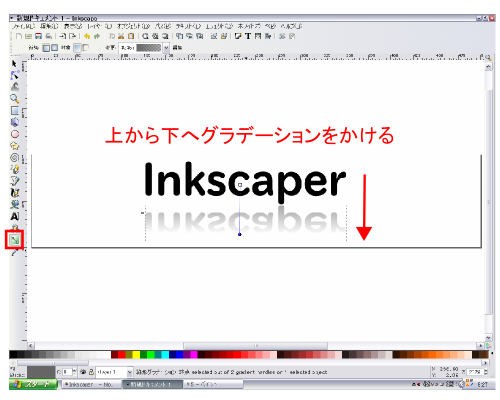Select the Pencil freehand tool
500x400 pixels.
coord(15,169)
